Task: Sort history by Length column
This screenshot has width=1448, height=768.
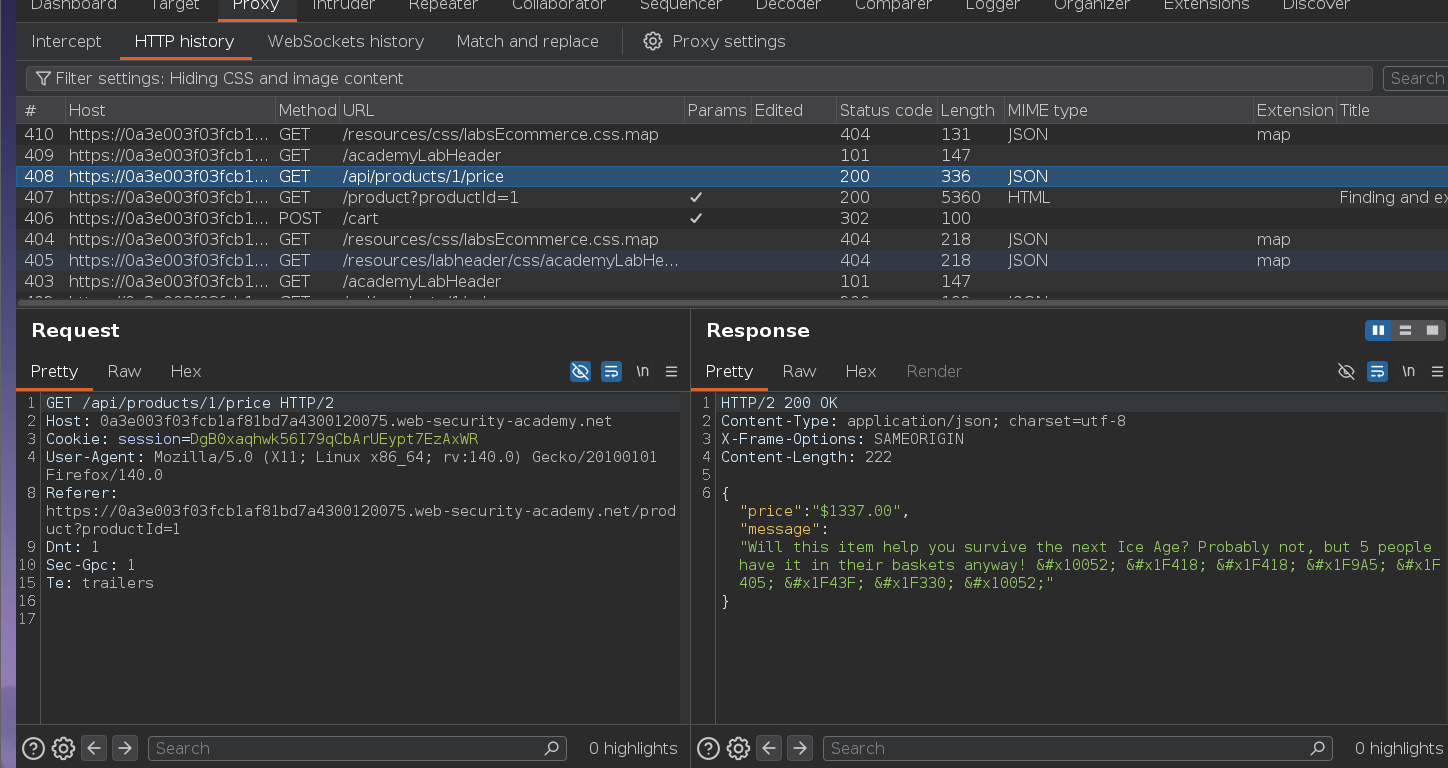Action: (x=970, y=110)
